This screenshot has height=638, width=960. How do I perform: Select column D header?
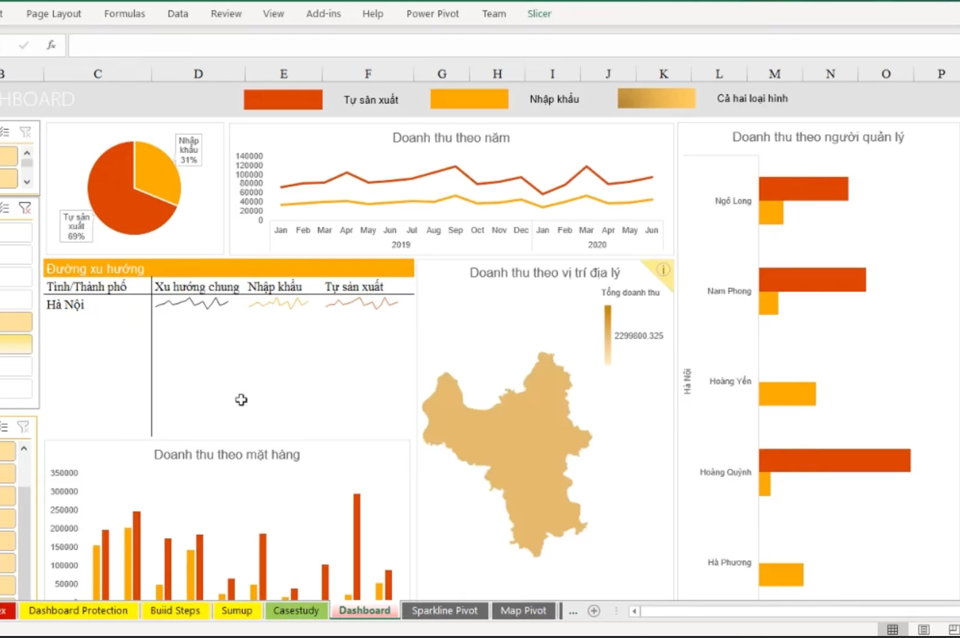tap(198, 74)
